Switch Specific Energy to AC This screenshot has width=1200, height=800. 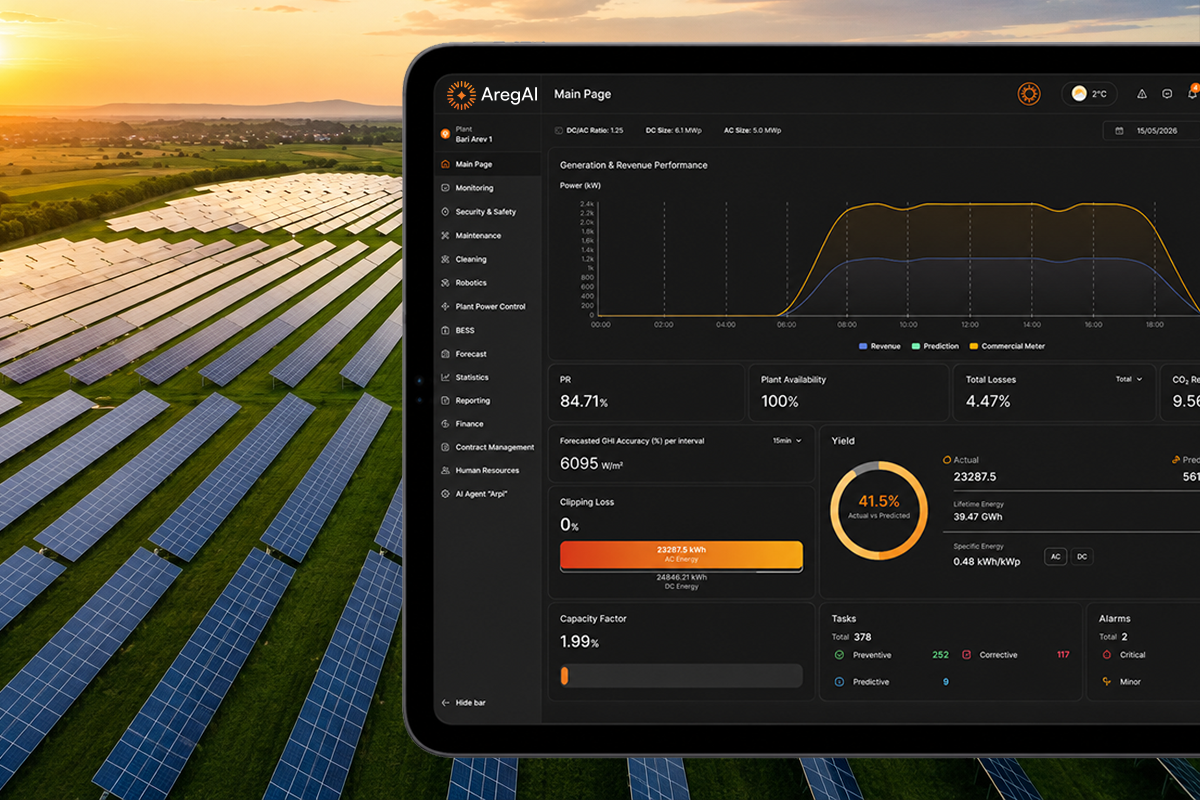pyautogui.click(x=1055, y=556)
